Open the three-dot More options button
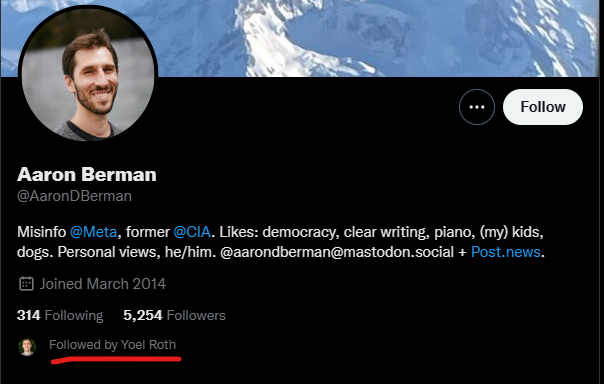Screen dimensions: 604x384 (477, 107)
